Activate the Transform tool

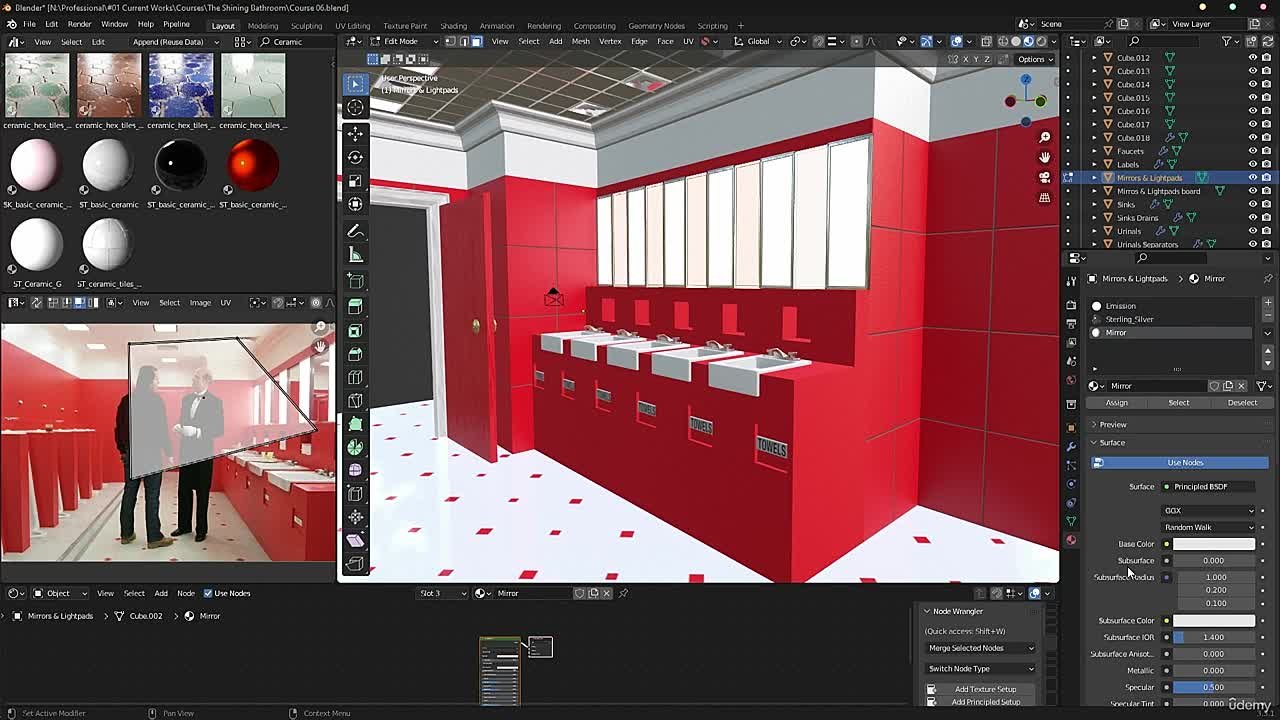tap(355, 204)
